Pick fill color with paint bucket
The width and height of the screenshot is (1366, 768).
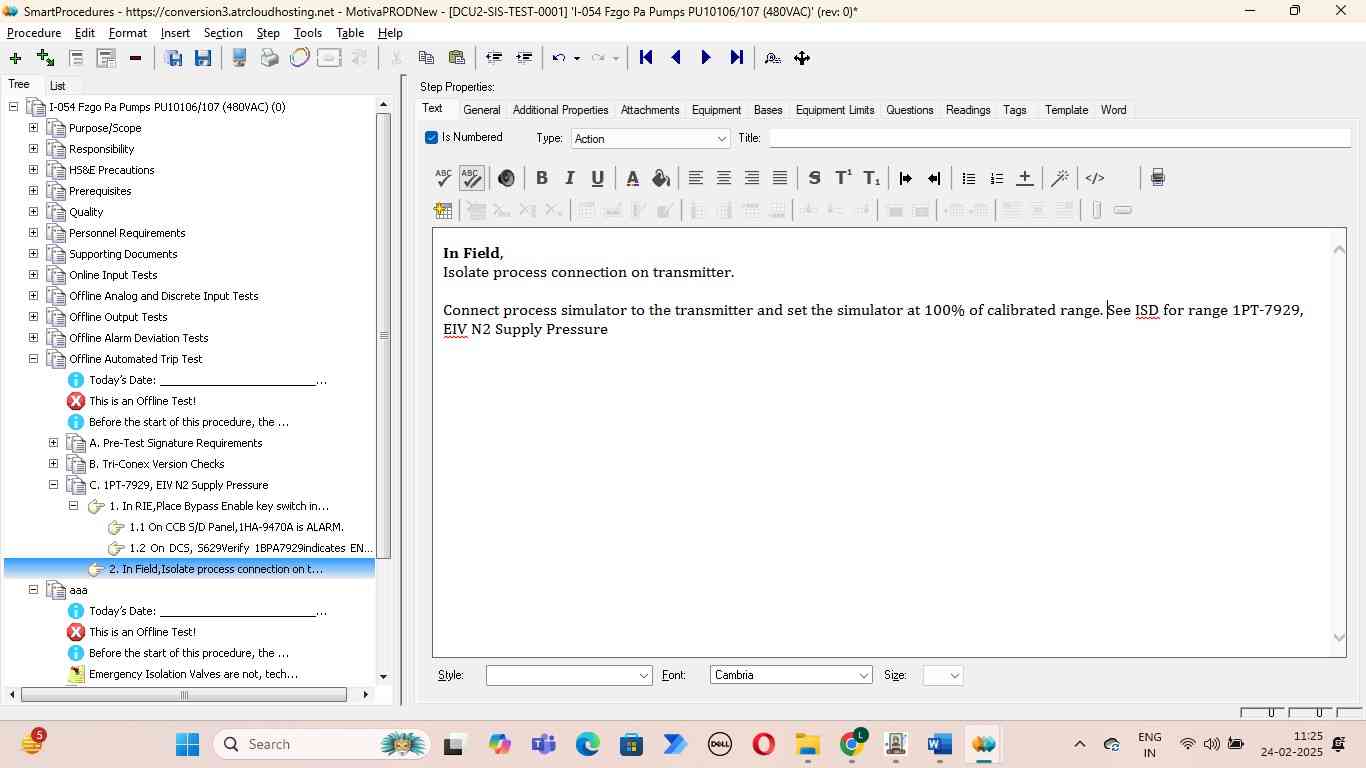pos(660,178)
